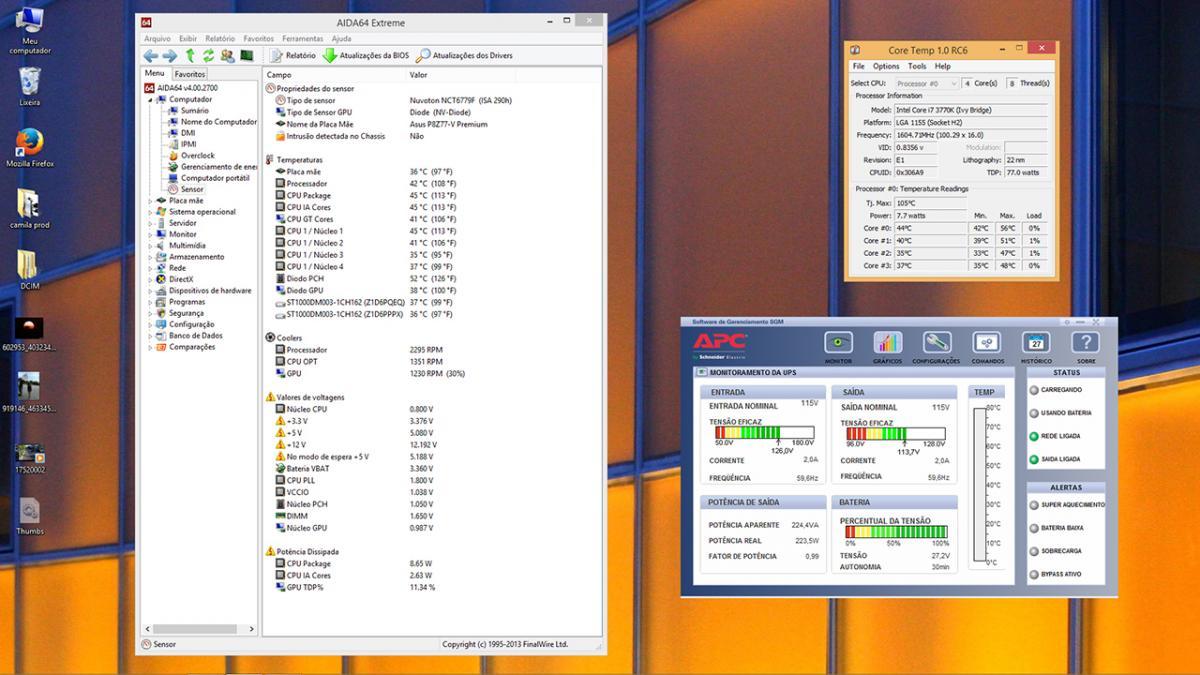Open the Ferramentas menu in AIDA64

(x=302, y=39)
